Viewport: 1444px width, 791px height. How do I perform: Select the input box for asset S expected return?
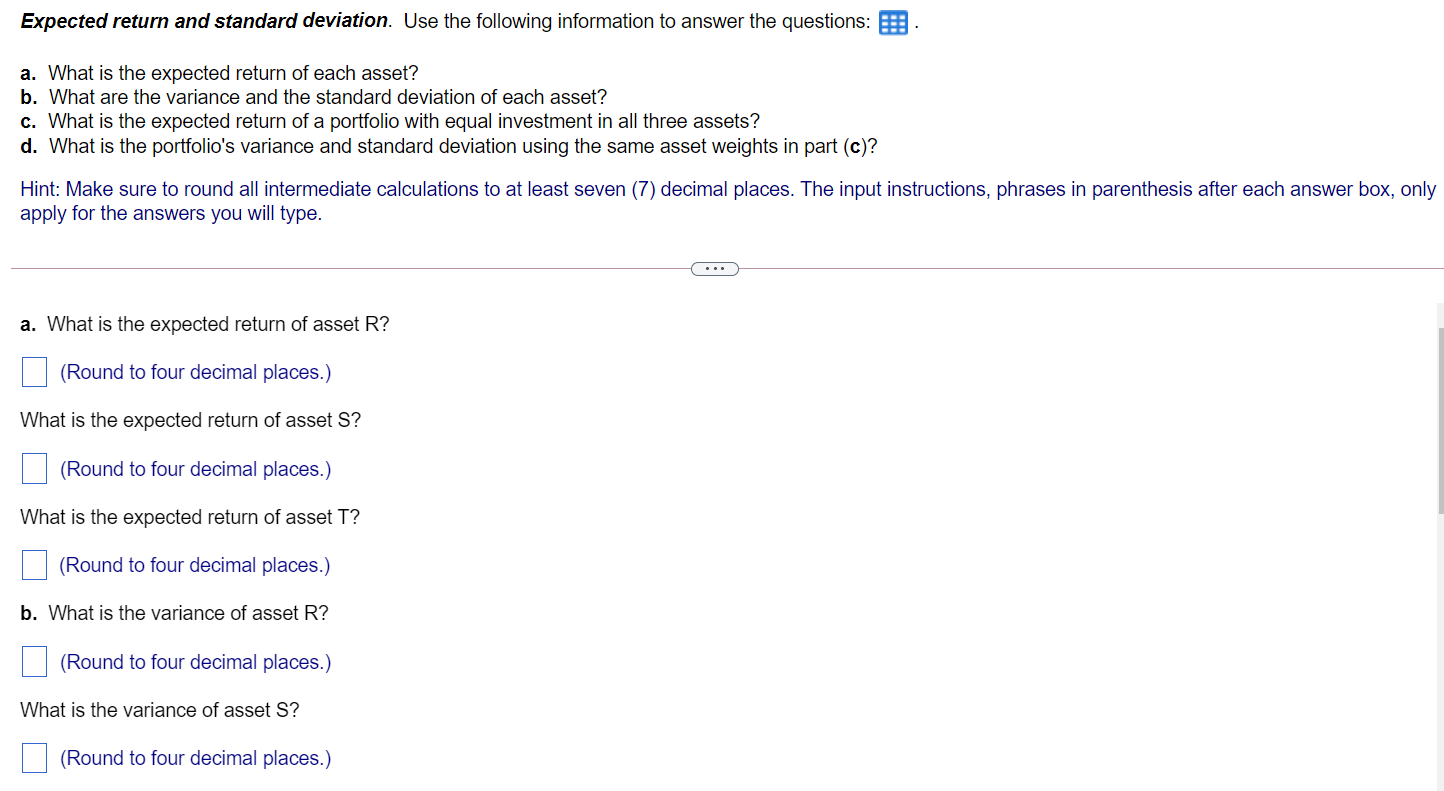pyautogui.click(x=33, y=468)
